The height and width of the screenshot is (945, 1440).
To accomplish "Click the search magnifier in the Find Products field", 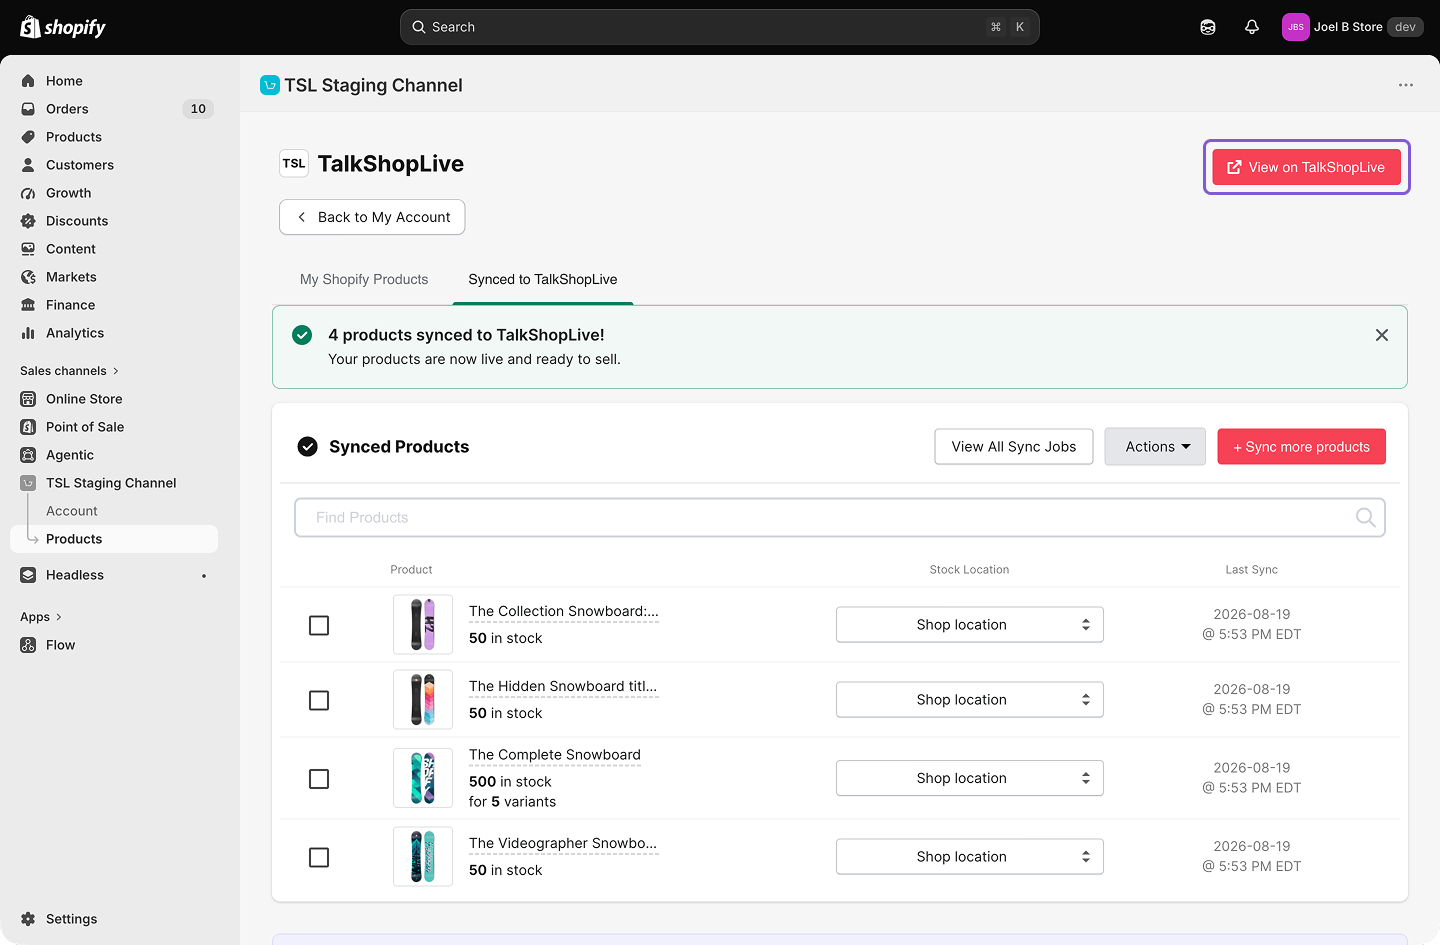I will (x=1365, y=517).
